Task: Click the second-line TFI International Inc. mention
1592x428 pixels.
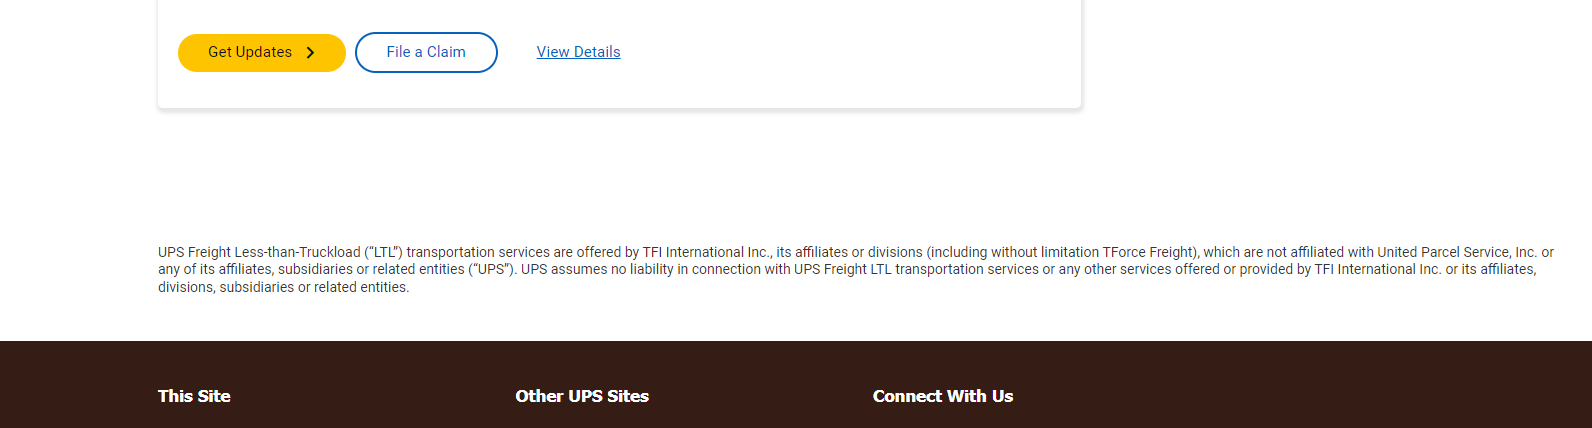Action: [x=1378, y=269]
